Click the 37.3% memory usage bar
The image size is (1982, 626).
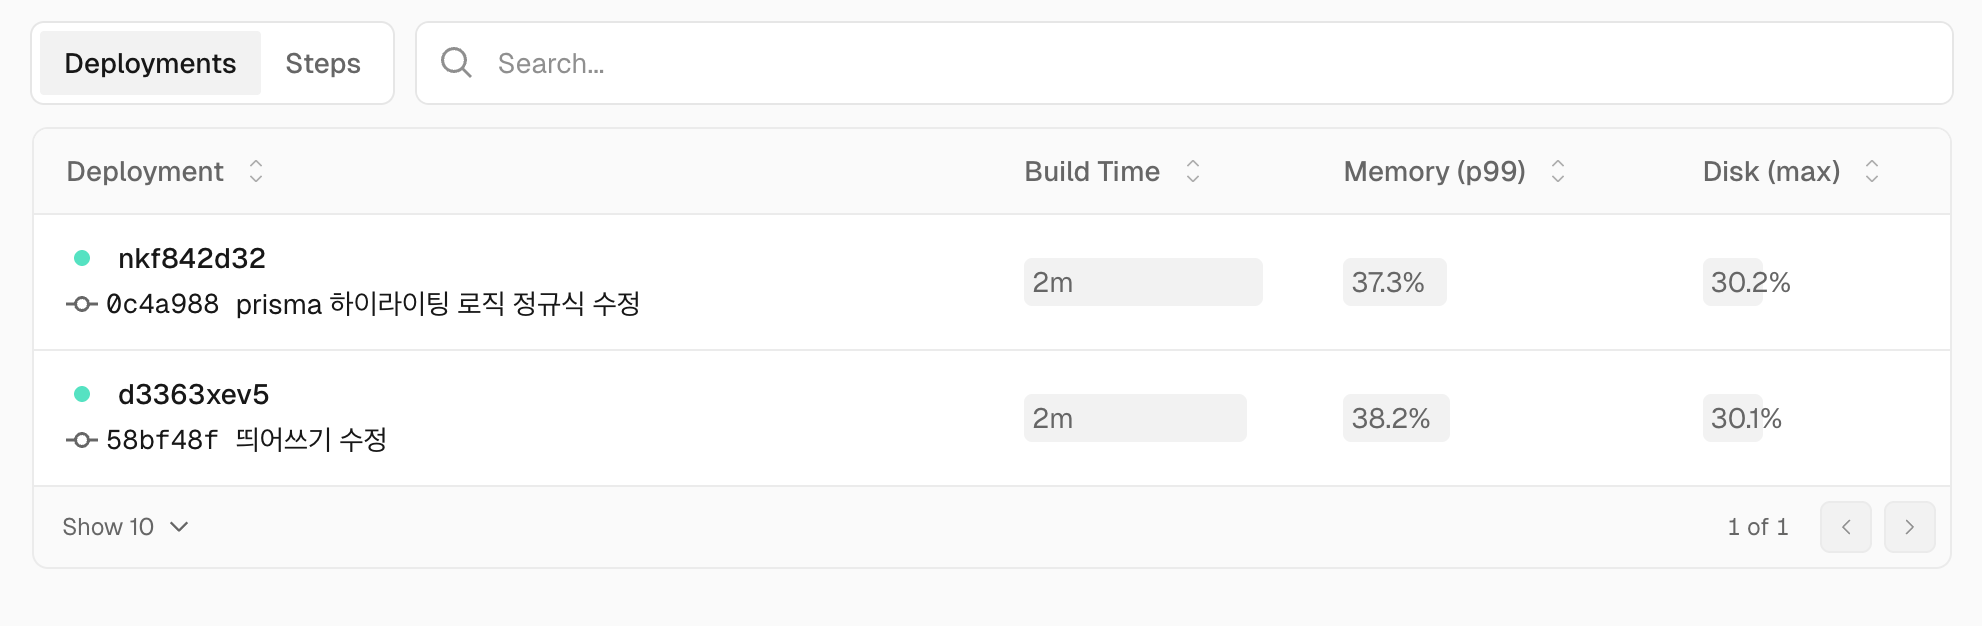pos(1394,282)
